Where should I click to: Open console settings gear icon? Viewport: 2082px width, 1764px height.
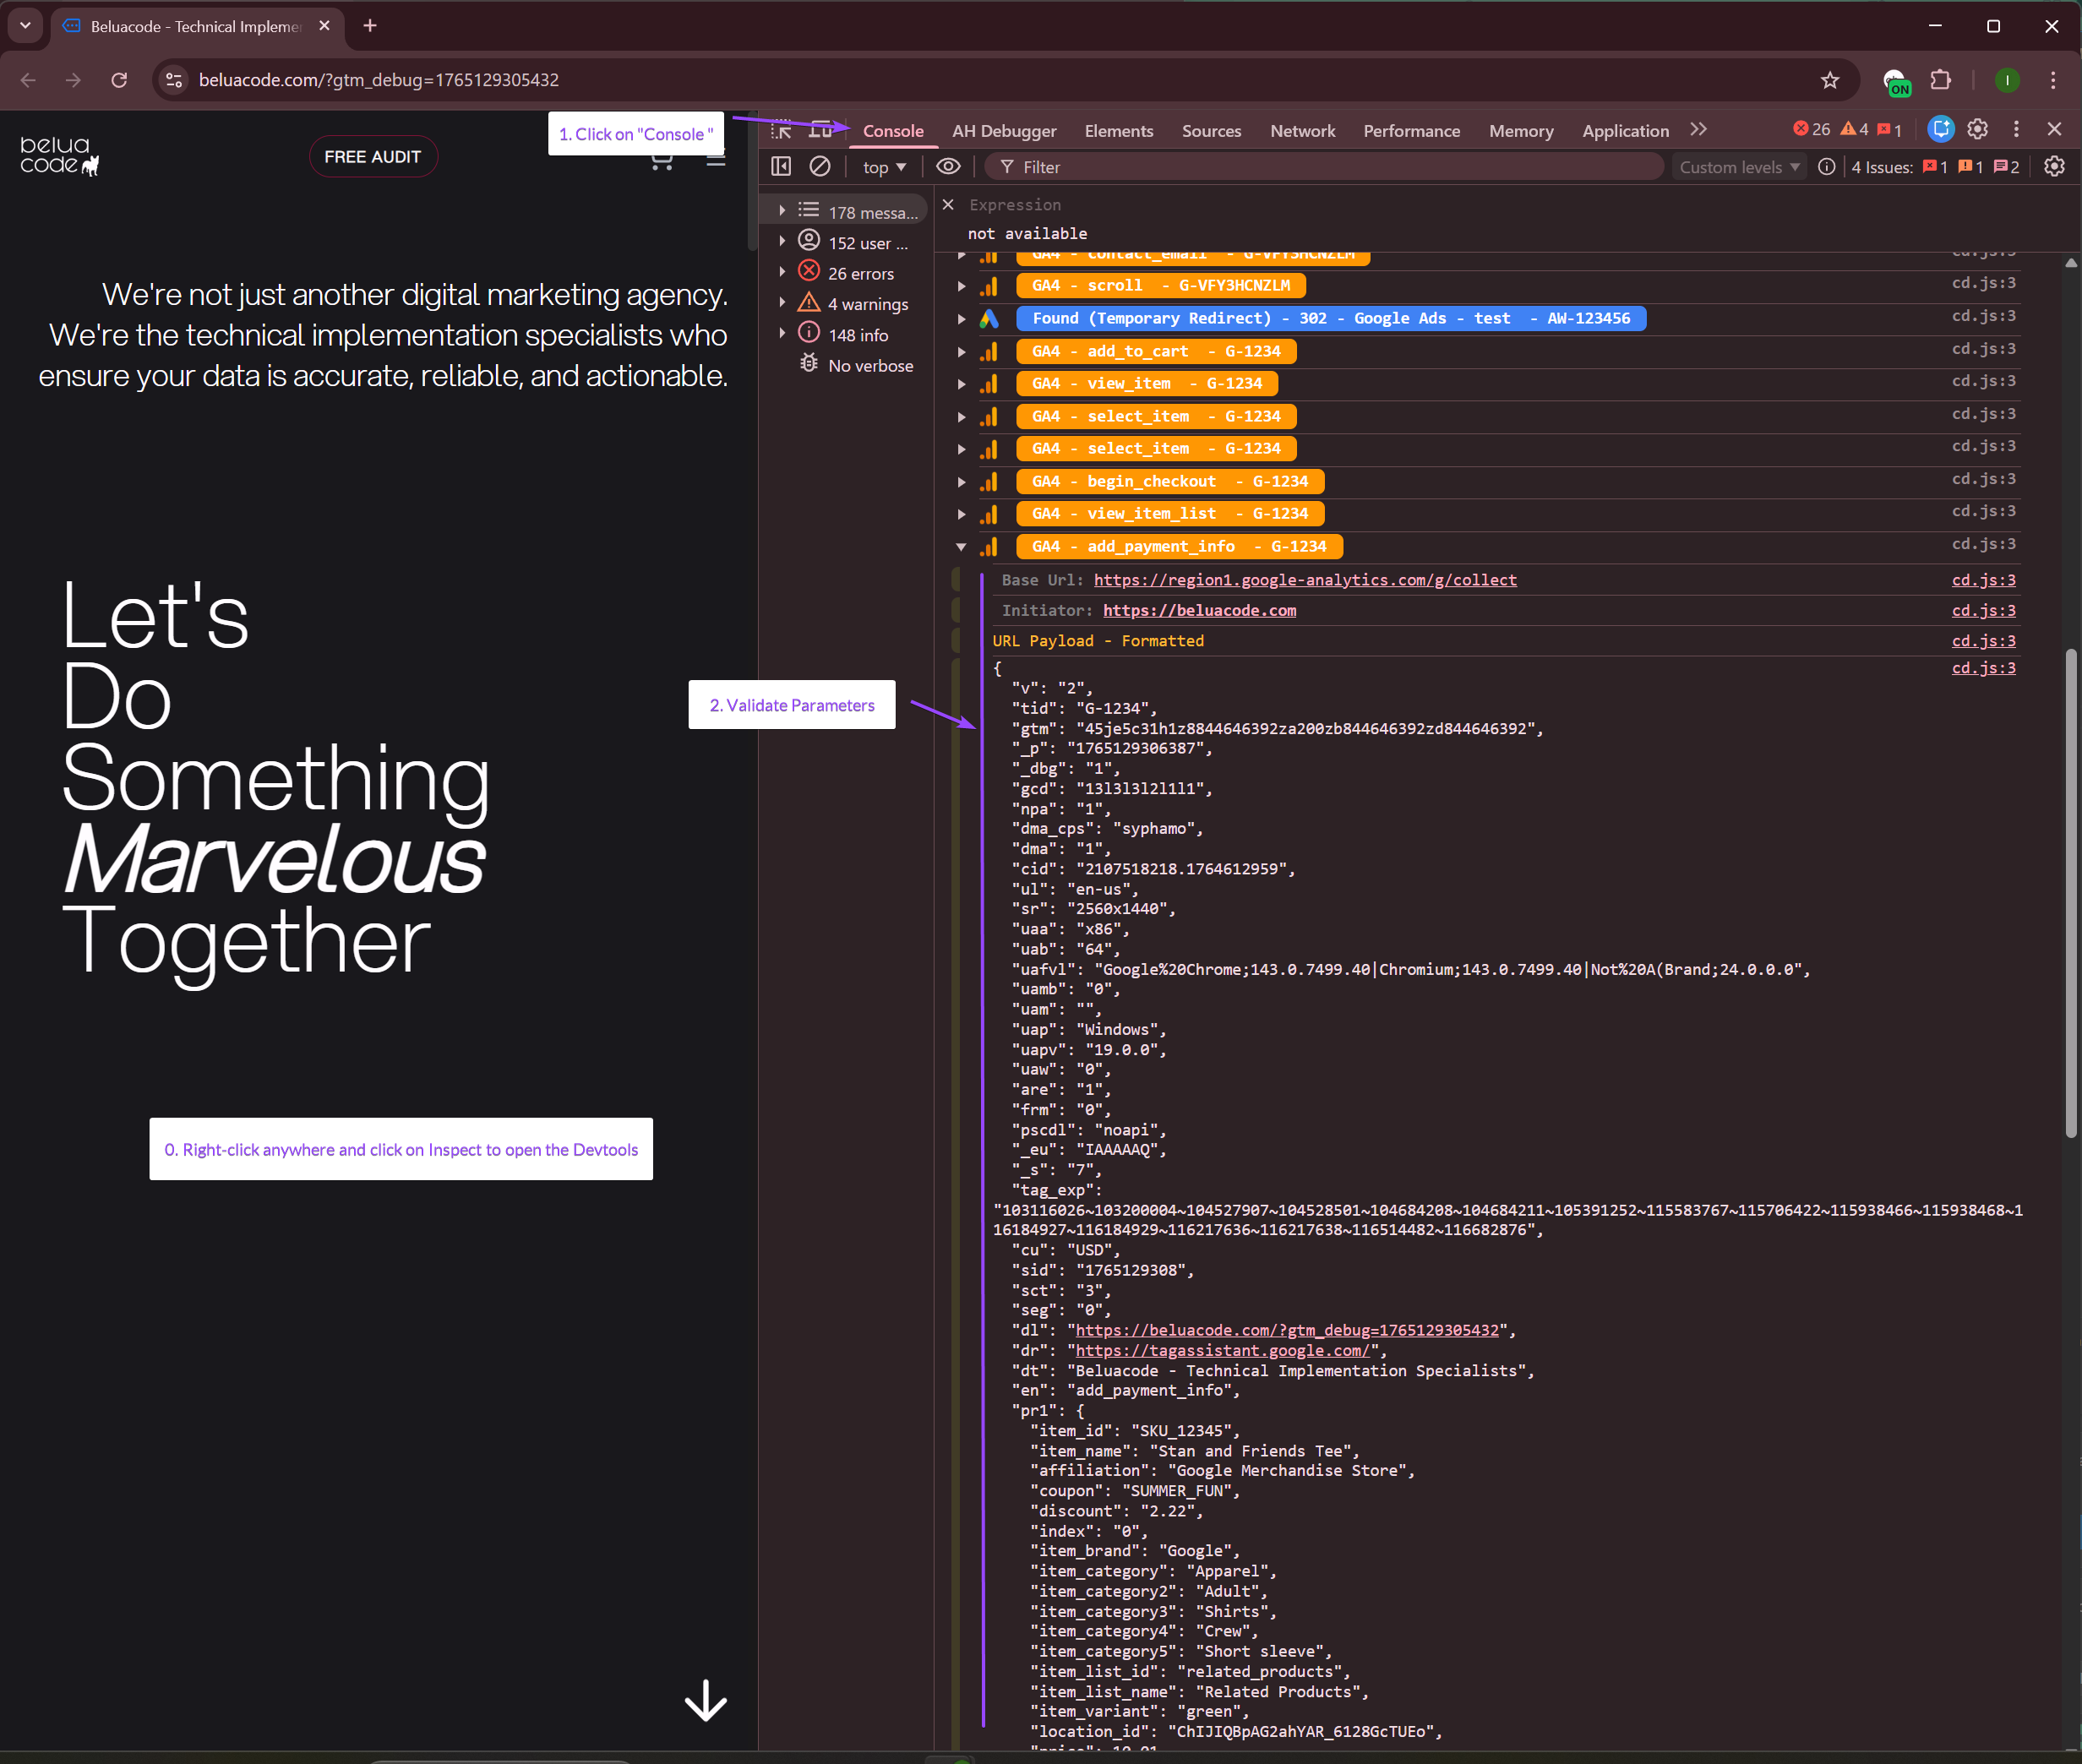point(2054,166)
